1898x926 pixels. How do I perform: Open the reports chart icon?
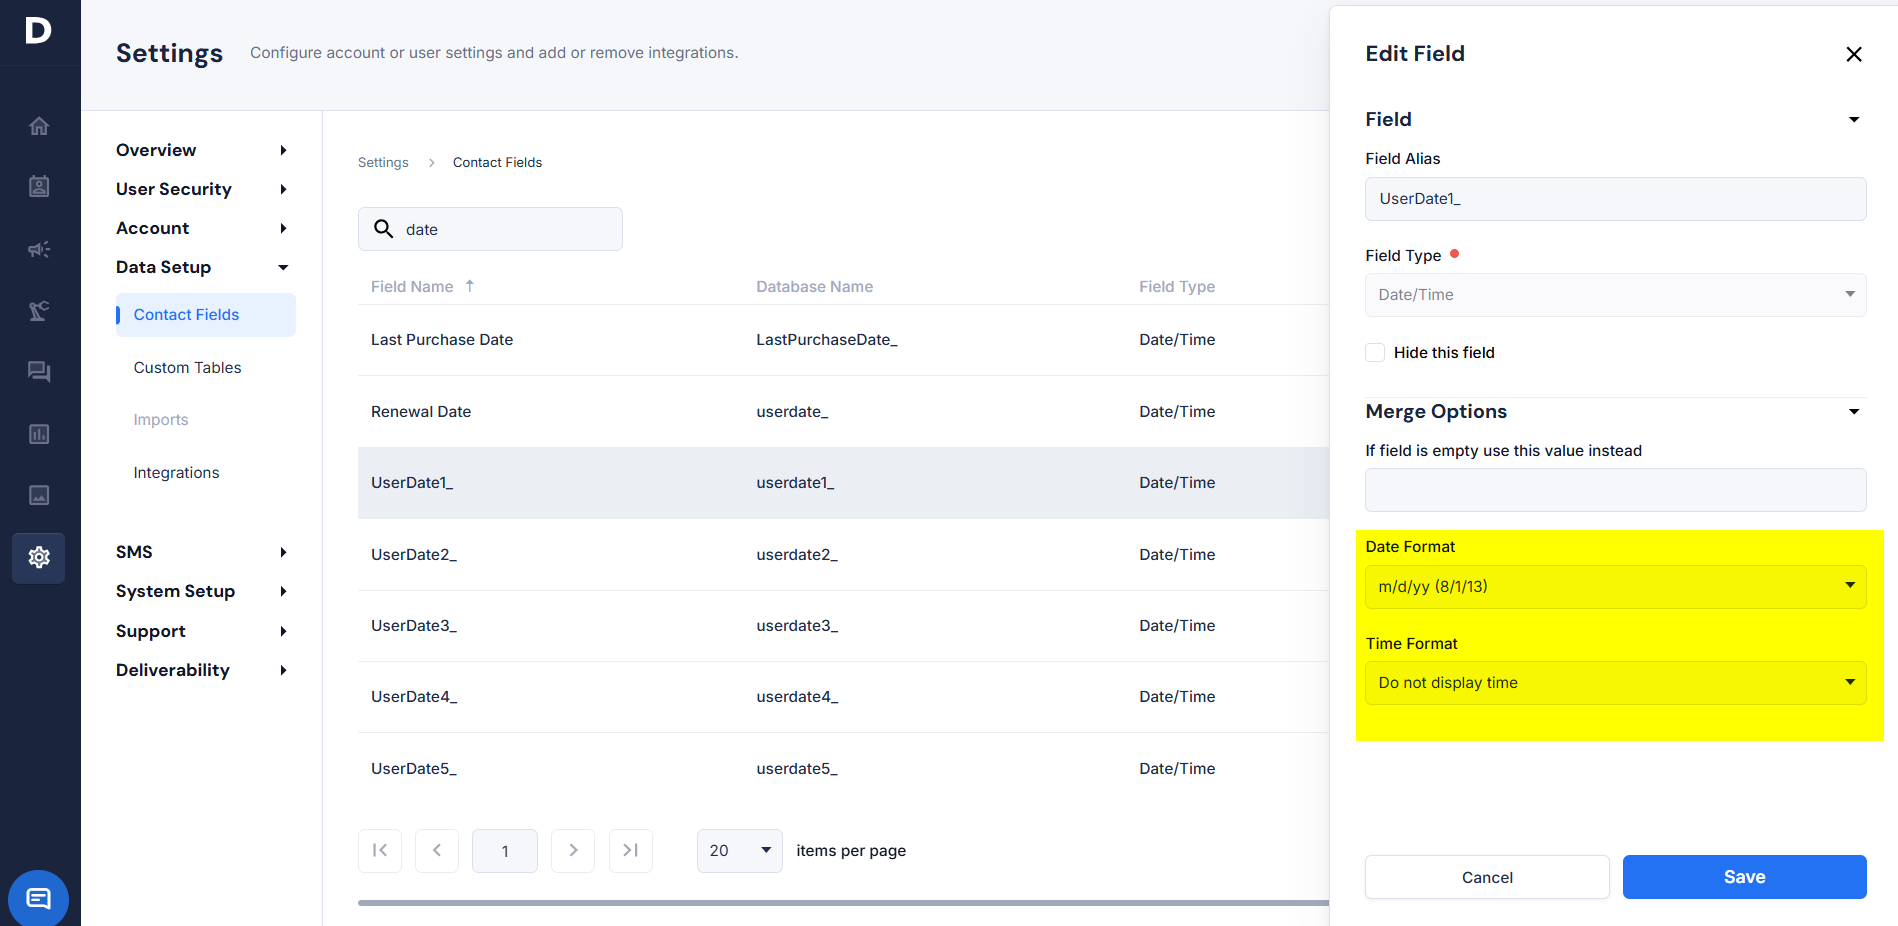[39, 434]
